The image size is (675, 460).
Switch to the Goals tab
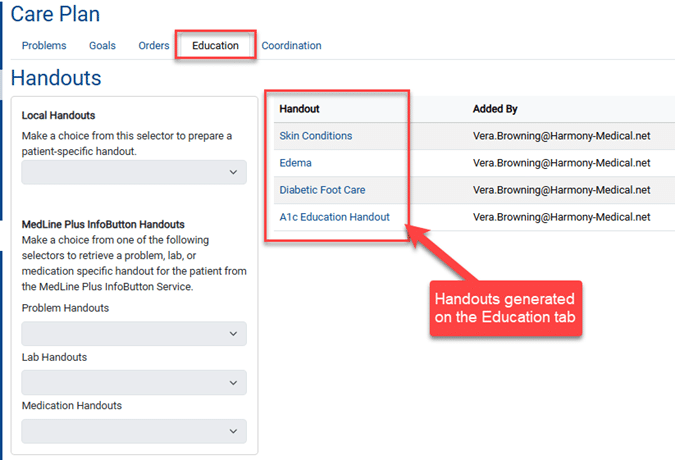pyautogui.click(x=102, y=46)
